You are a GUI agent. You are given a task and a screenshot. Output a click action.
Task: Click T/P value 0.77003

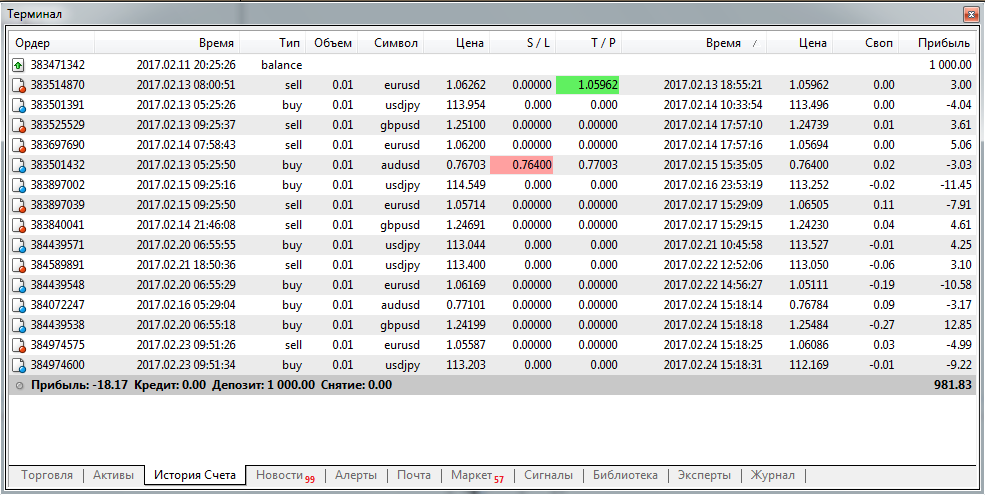[x=598, y=165]
